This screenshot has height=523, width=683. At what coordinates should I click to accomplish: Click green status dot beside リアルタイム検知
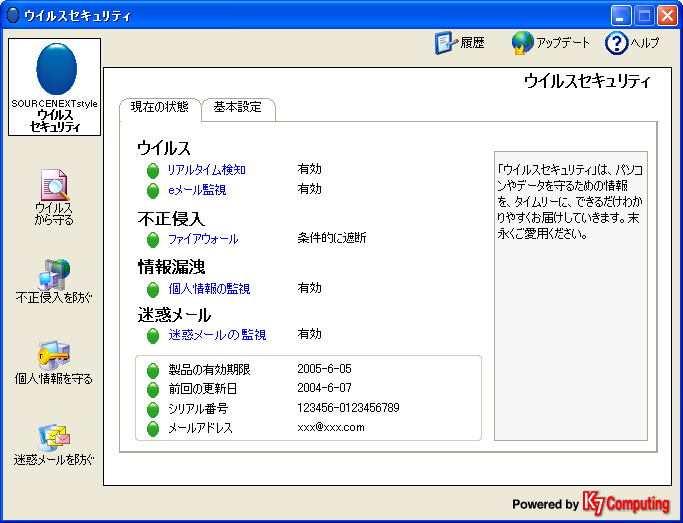(153, 171)
